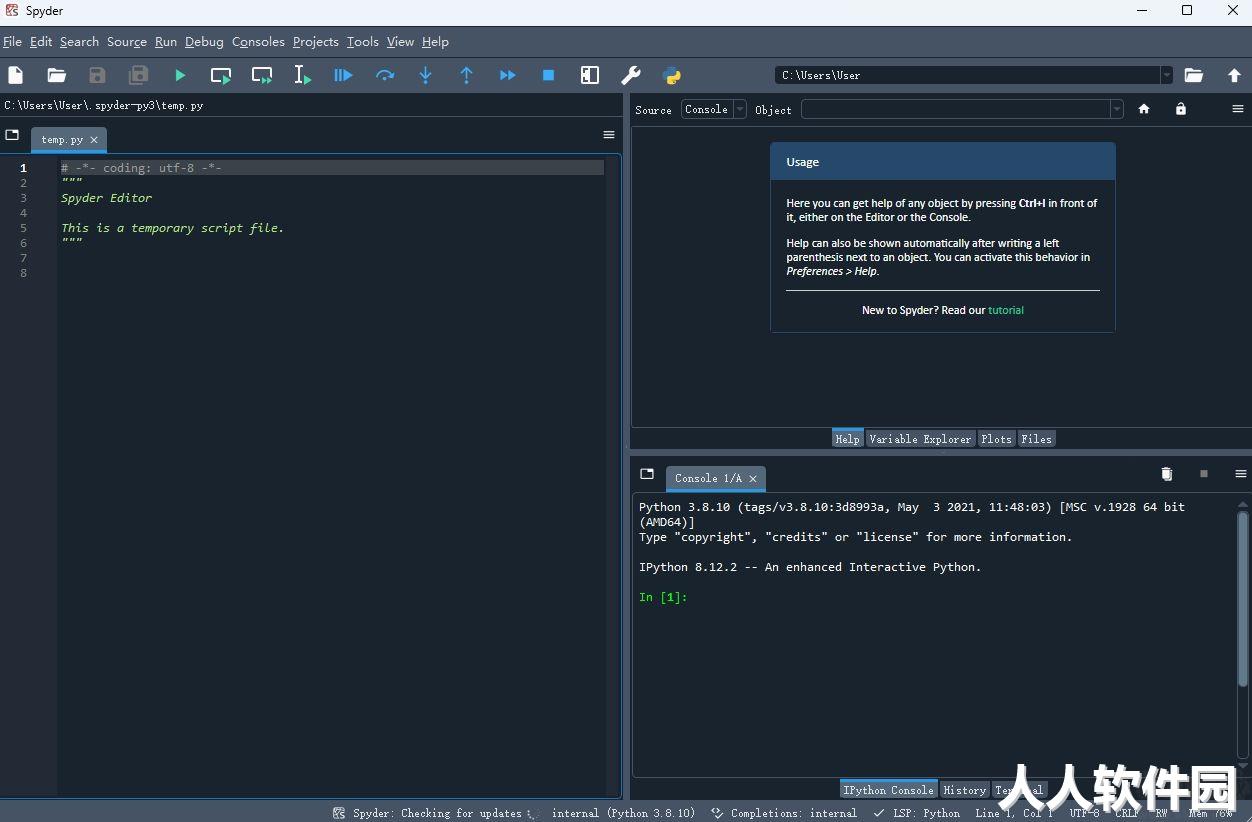
Task: Browse console tabs with the tab list icon
Action: tap(647, 474)
